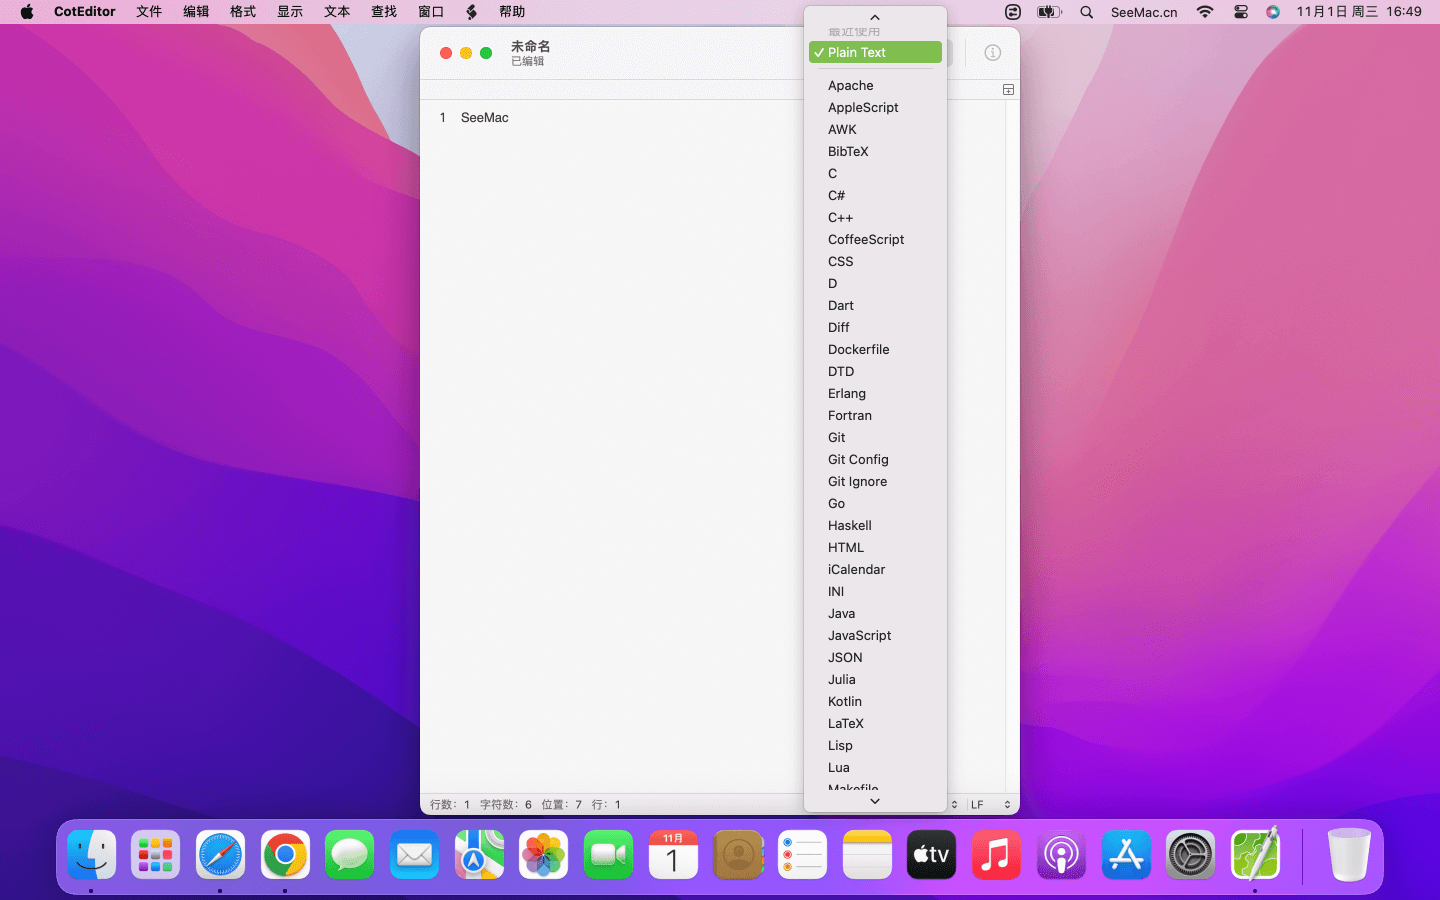Choose JavaScript from syntax list
This screenshot has width=1440, height=900.
click(859, 636)
